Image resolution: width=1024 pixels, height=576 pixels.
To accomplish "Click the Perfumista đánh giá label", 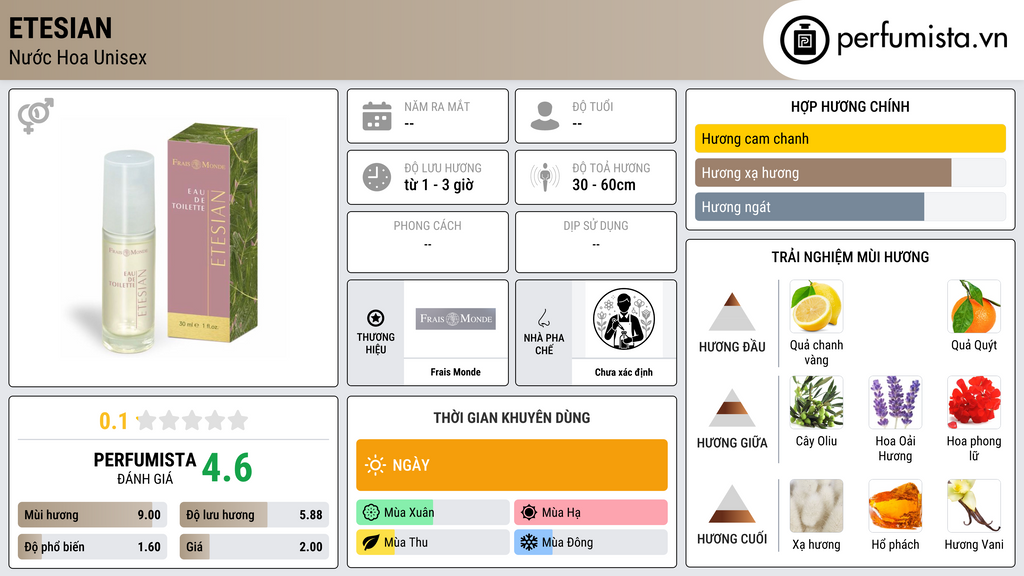I will 145,468.
